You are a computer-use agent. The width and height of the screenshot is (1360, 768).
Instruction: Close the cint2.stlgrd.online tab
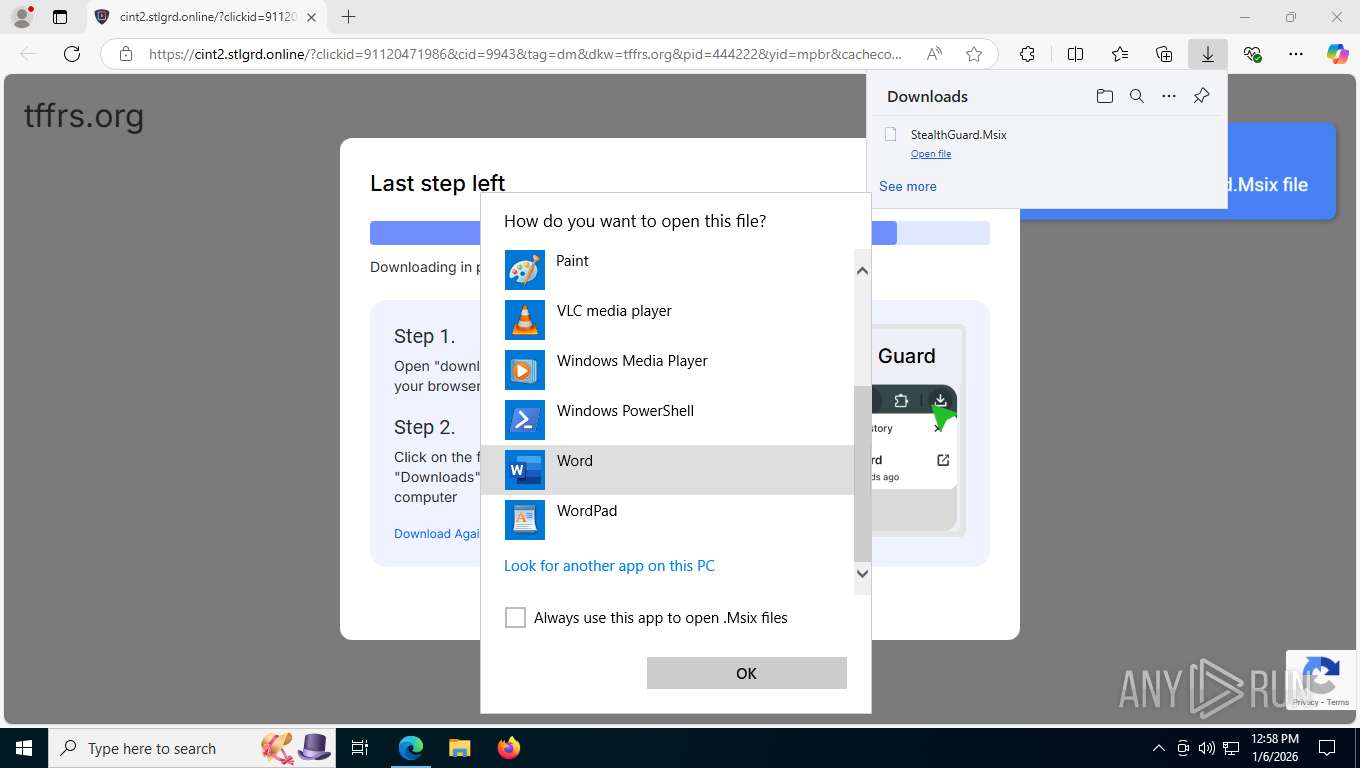[x=311, y=17]
